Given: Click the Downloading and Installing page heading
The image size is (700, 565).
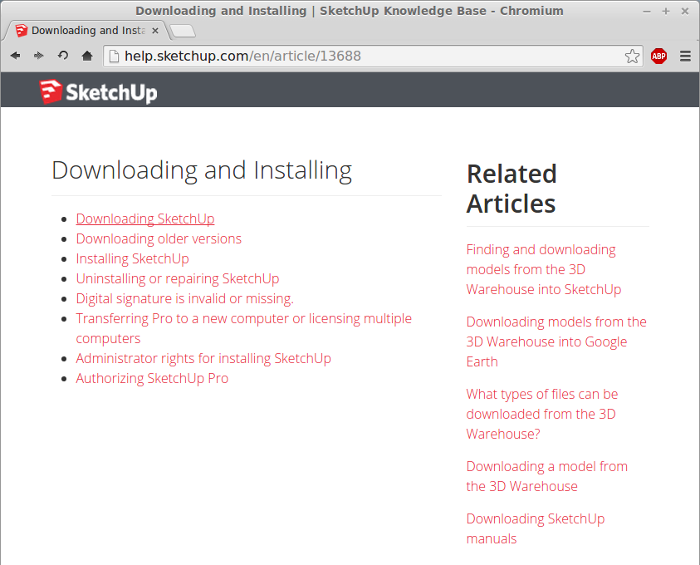Looking at the screenshot, I should 202,170.
